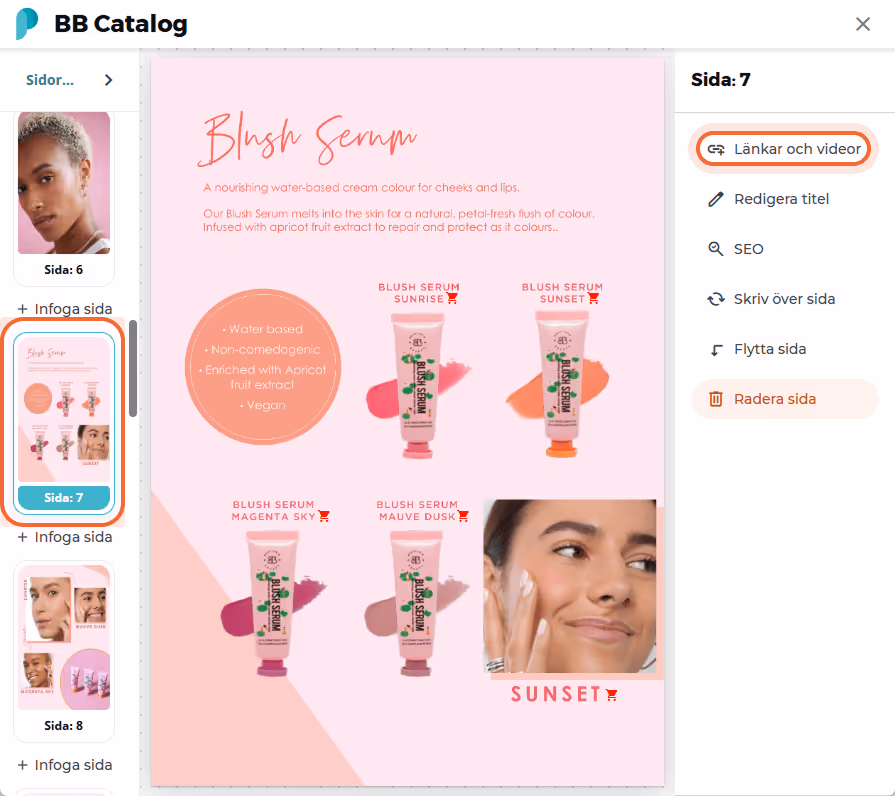The image size is (895, 796).
Task: Click the page list vertical scrollbar
Action: 133,369
